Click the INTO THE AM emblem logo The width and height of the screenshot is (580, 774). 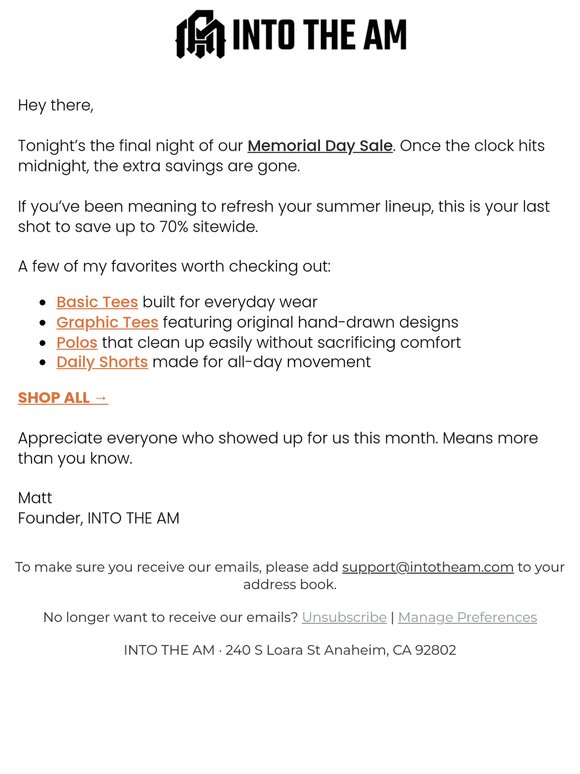click(x=200, y=35)
